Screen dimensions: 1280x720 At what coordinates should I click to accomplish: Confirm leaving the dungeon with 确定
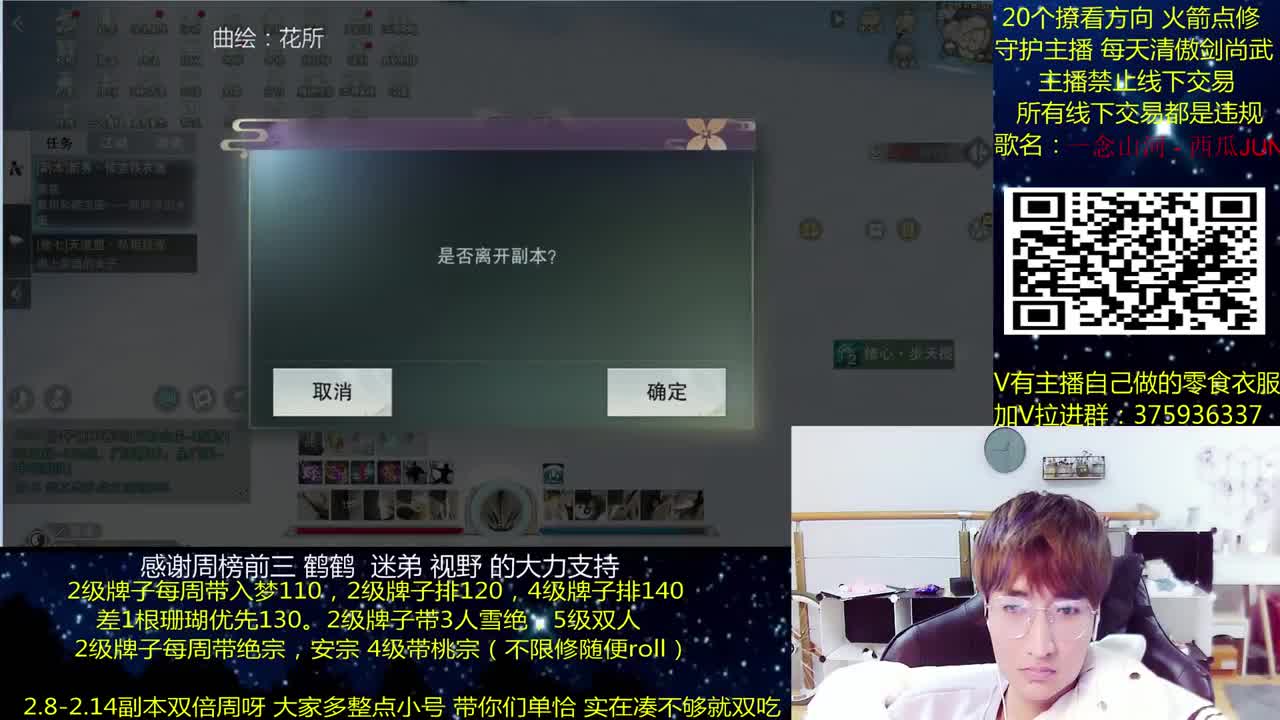666,392
